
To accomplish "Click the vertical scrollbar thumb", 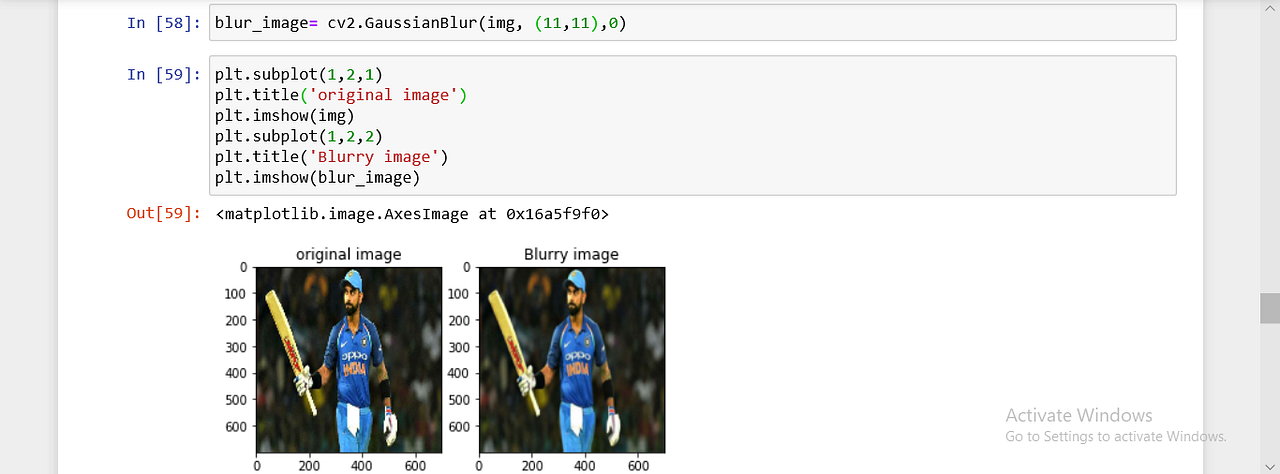I will [1270, 308].
